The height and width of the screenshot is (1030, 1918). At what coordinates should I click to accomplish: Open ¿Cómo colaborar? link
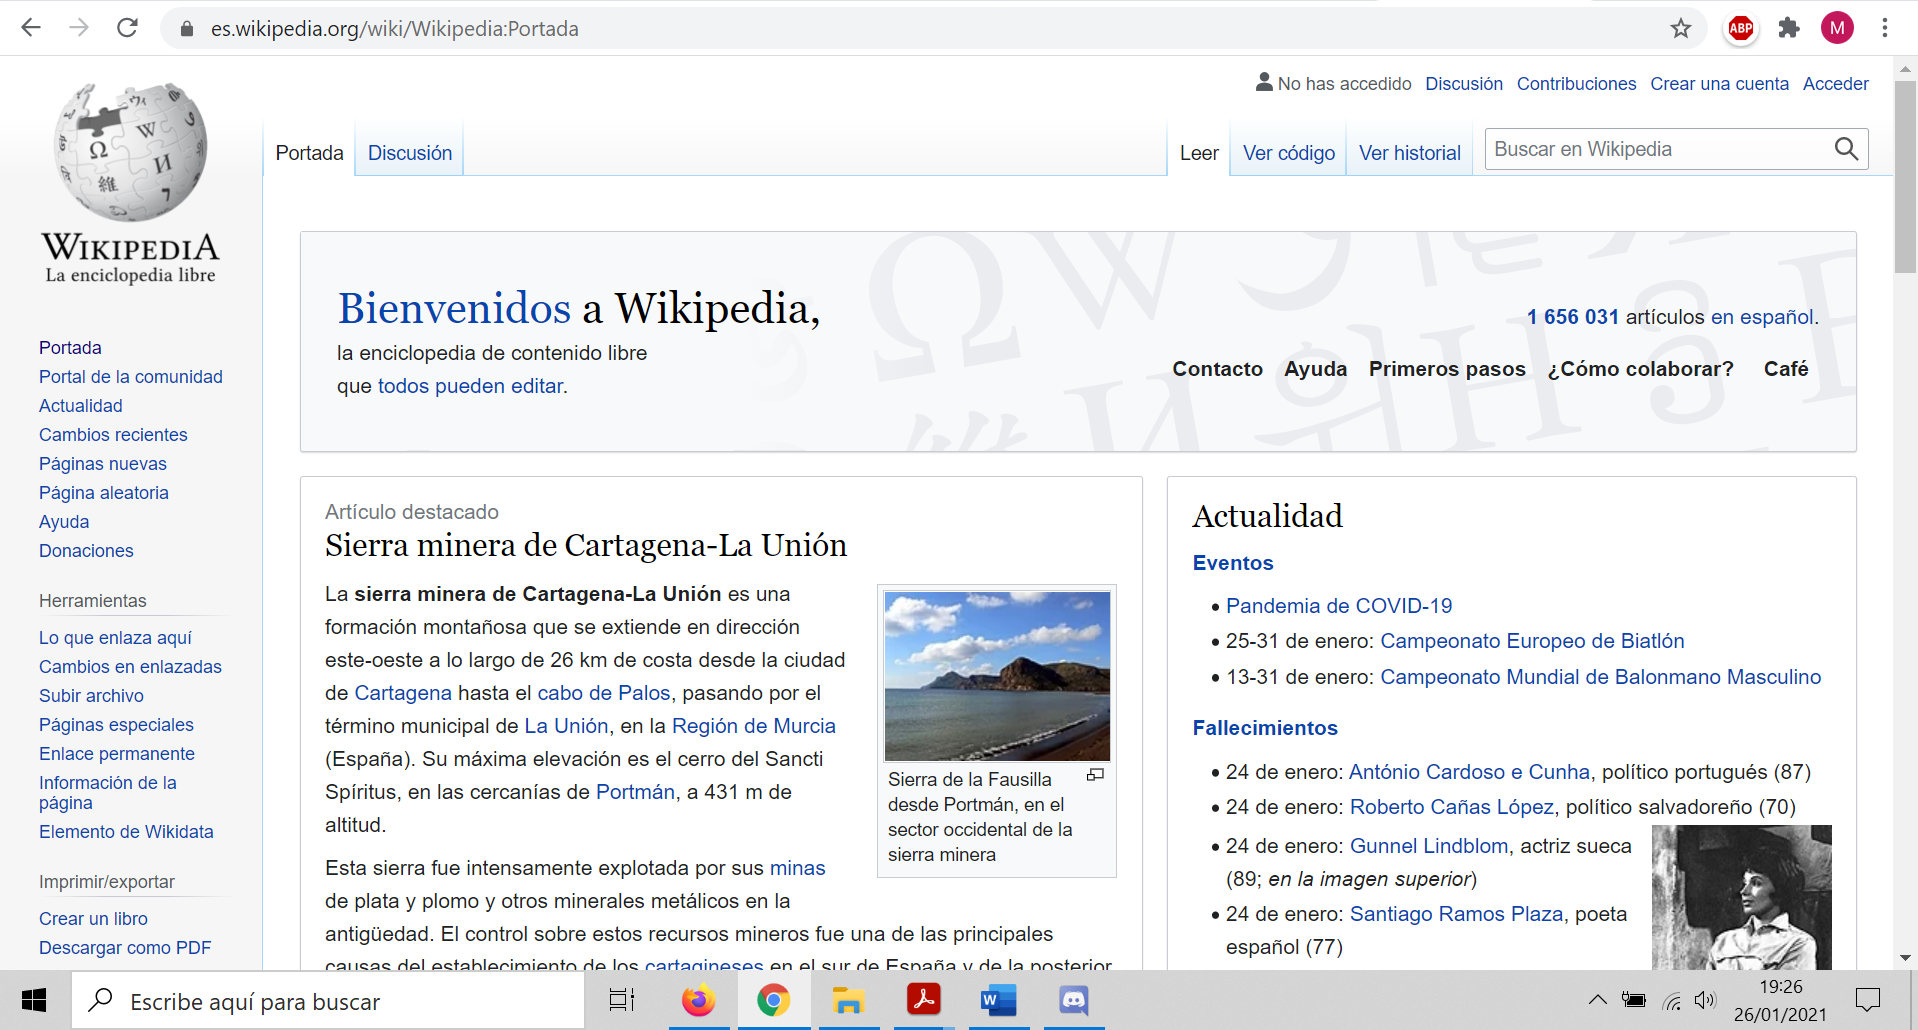tap(1640, 369)
